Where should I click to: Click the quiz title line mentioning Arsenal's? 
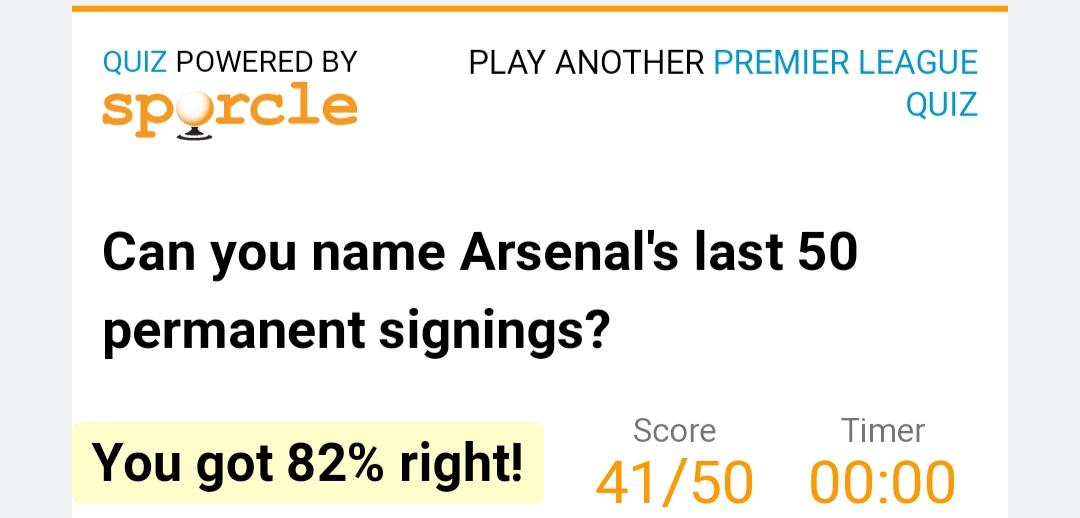pyautogui.click(x=480, y=252)
